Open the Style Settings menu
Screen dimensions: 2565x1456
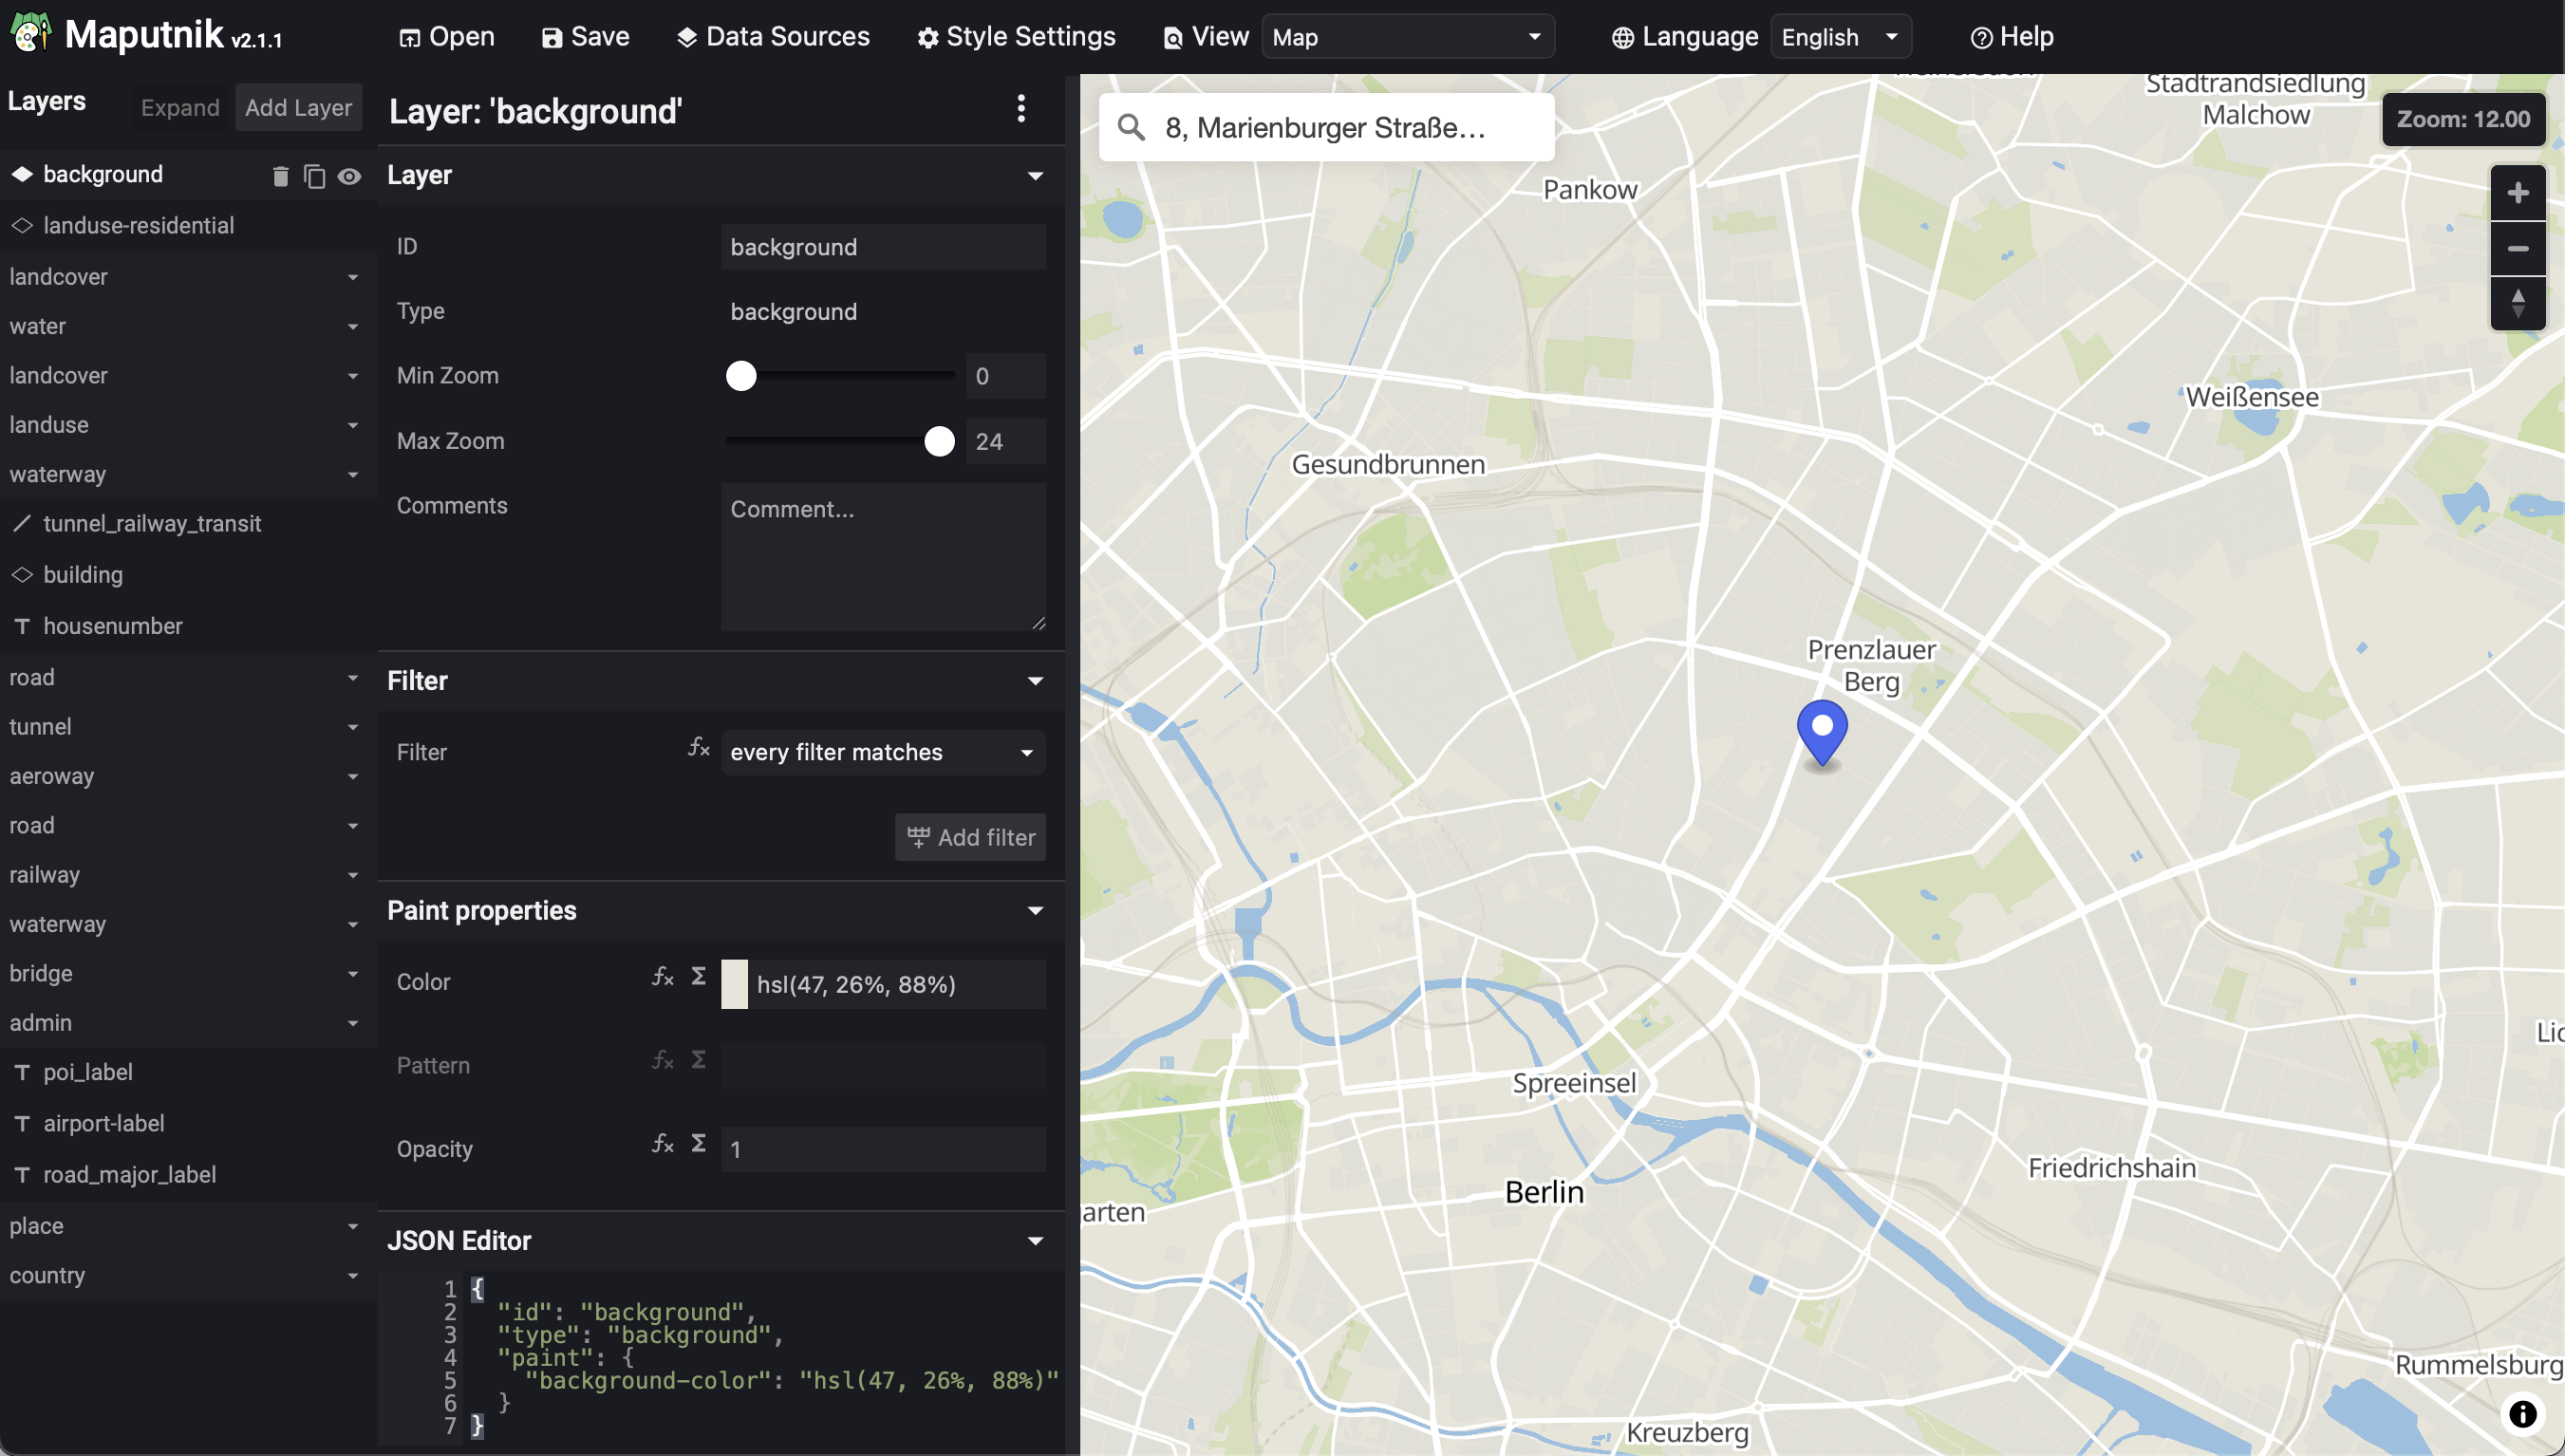point(1016,37)
